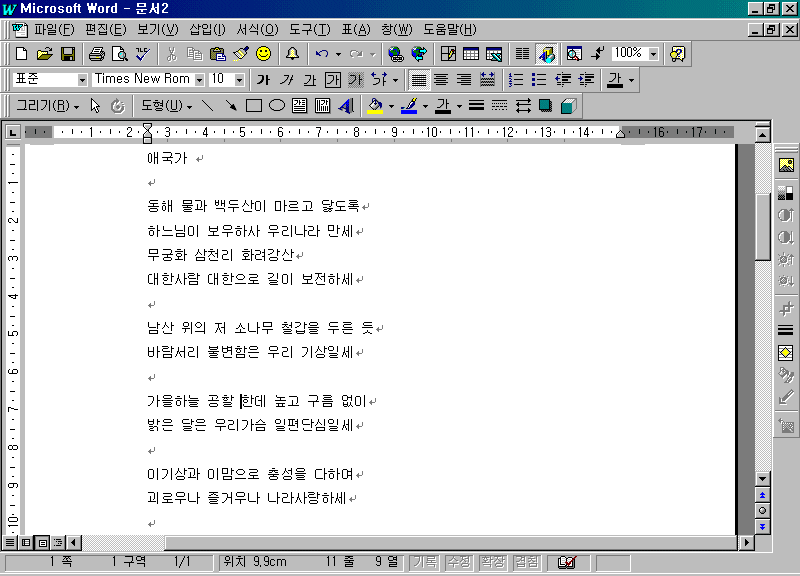Create a new blank document

21,54
